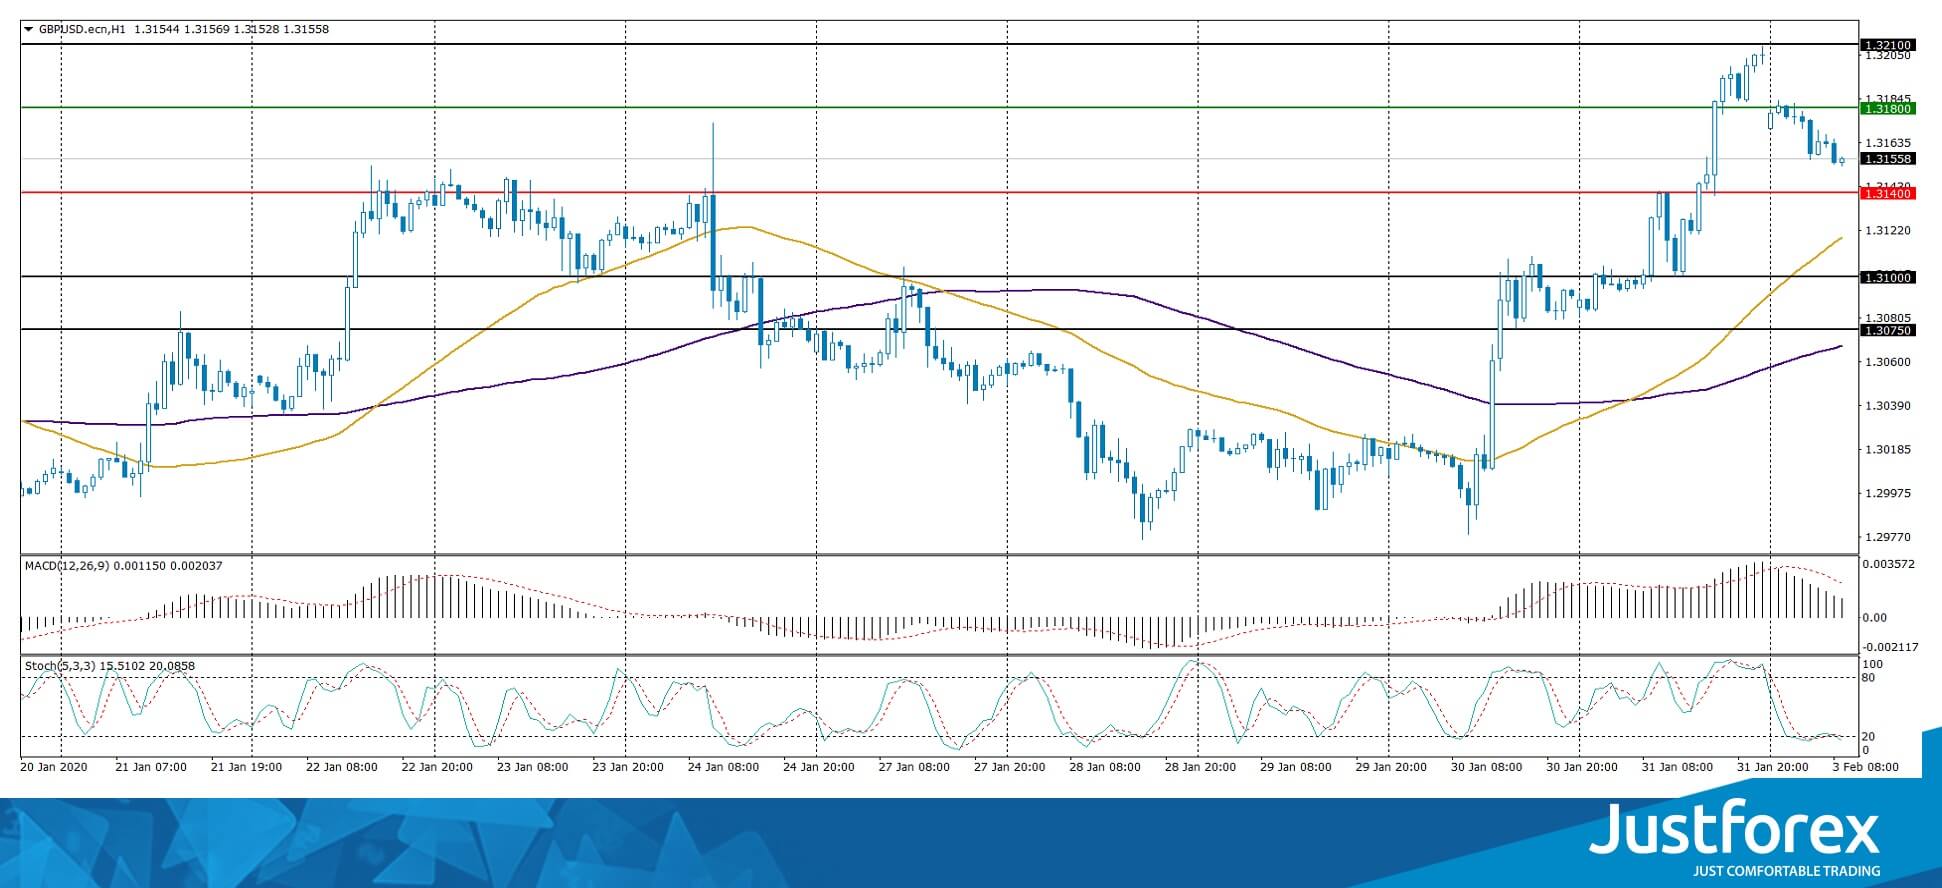
Task: Click the 30 Jan 20:00 time label
Action: 1582,767
